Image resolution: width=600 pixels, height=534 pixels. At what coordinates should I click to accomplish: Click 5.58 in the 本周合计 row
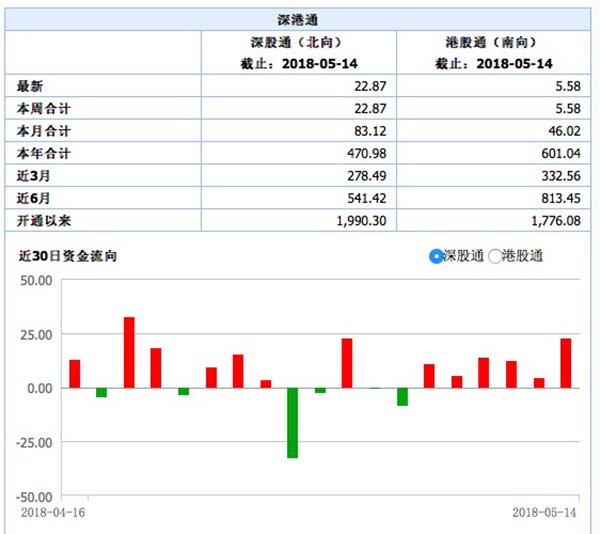click(568, 109)
